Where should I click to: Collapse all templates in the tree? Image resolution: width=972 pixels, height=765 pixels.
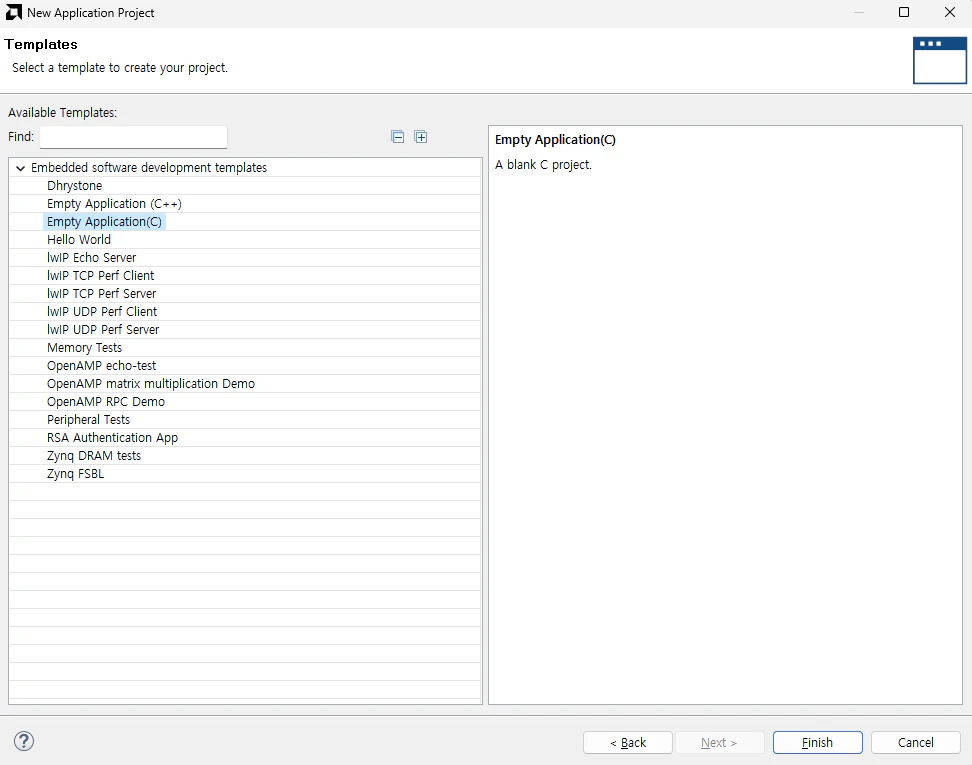397,136
